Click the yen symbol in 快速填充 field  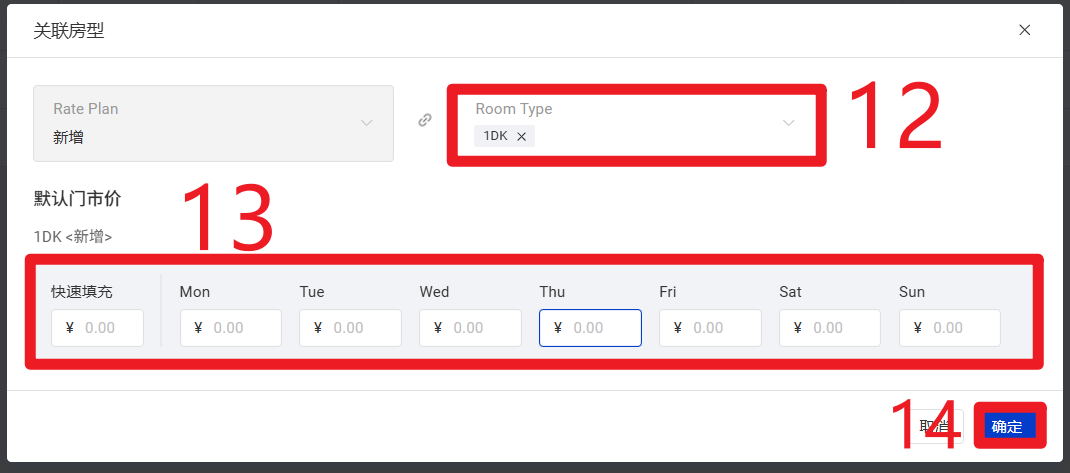(x=69, y=328)
